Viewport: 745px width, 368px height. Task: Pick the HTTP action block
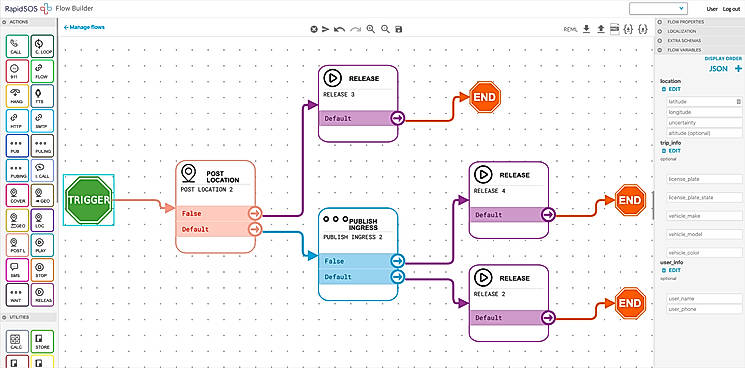tap(17, 121)
